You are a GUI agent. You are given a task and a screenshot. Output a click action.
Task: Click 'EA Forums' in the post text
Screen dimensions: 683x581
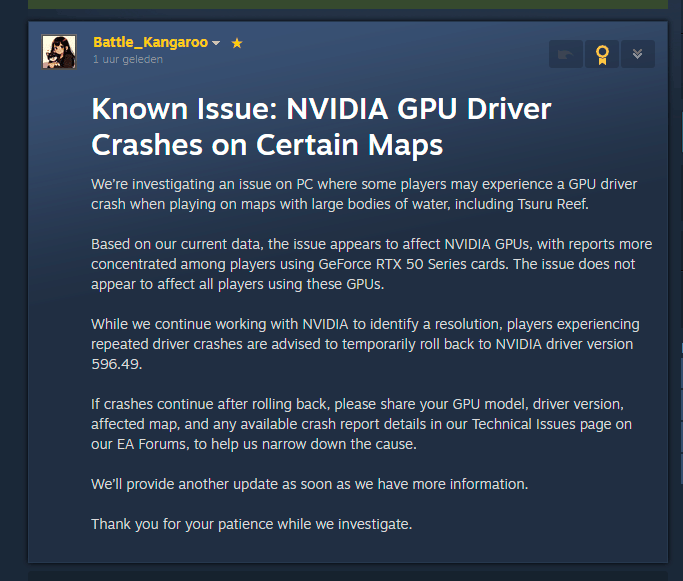(x=152, y=444)
